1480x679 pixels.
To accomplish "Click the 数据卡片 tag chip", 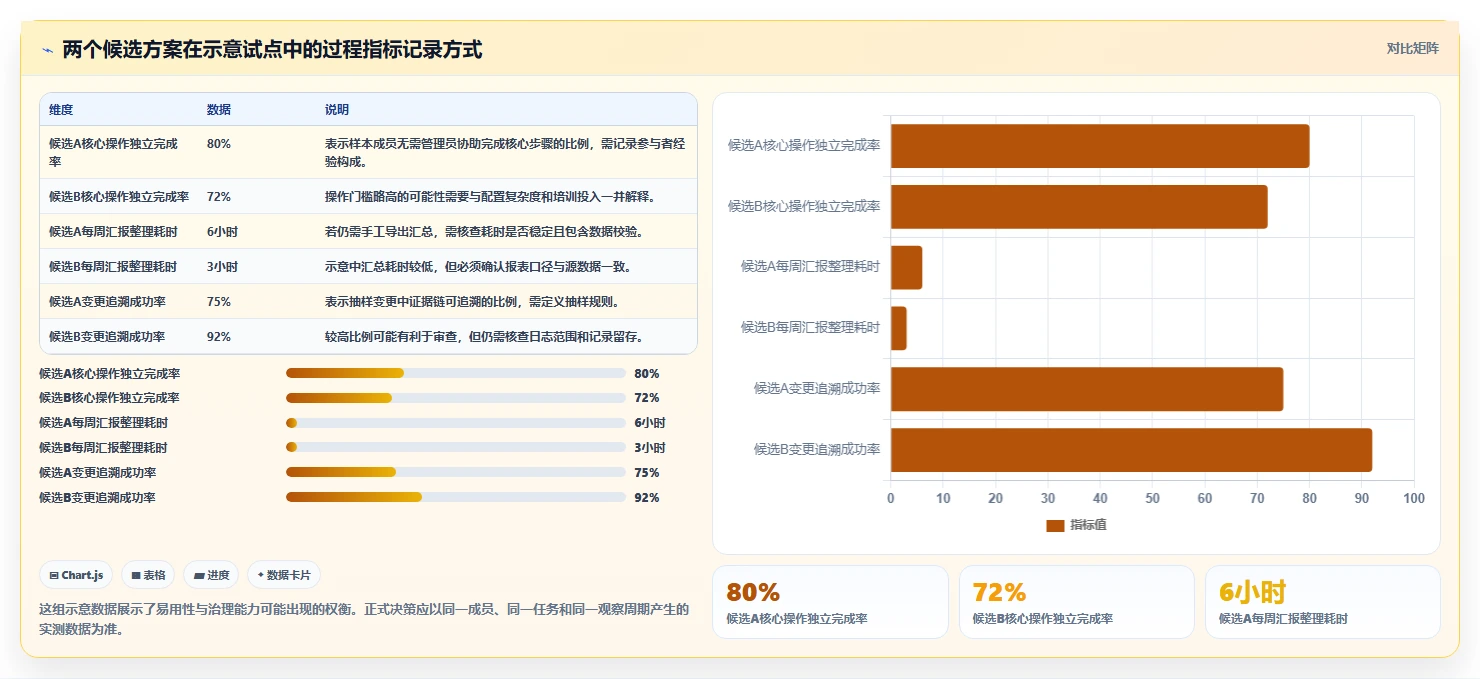I will pos(284,575).
